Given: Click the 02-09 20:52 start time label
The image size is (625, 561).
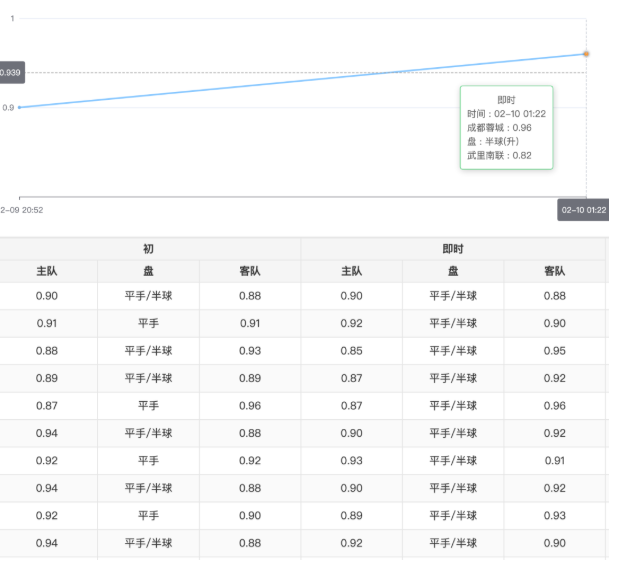Looking at the screenshot, I should coord(21,210).
